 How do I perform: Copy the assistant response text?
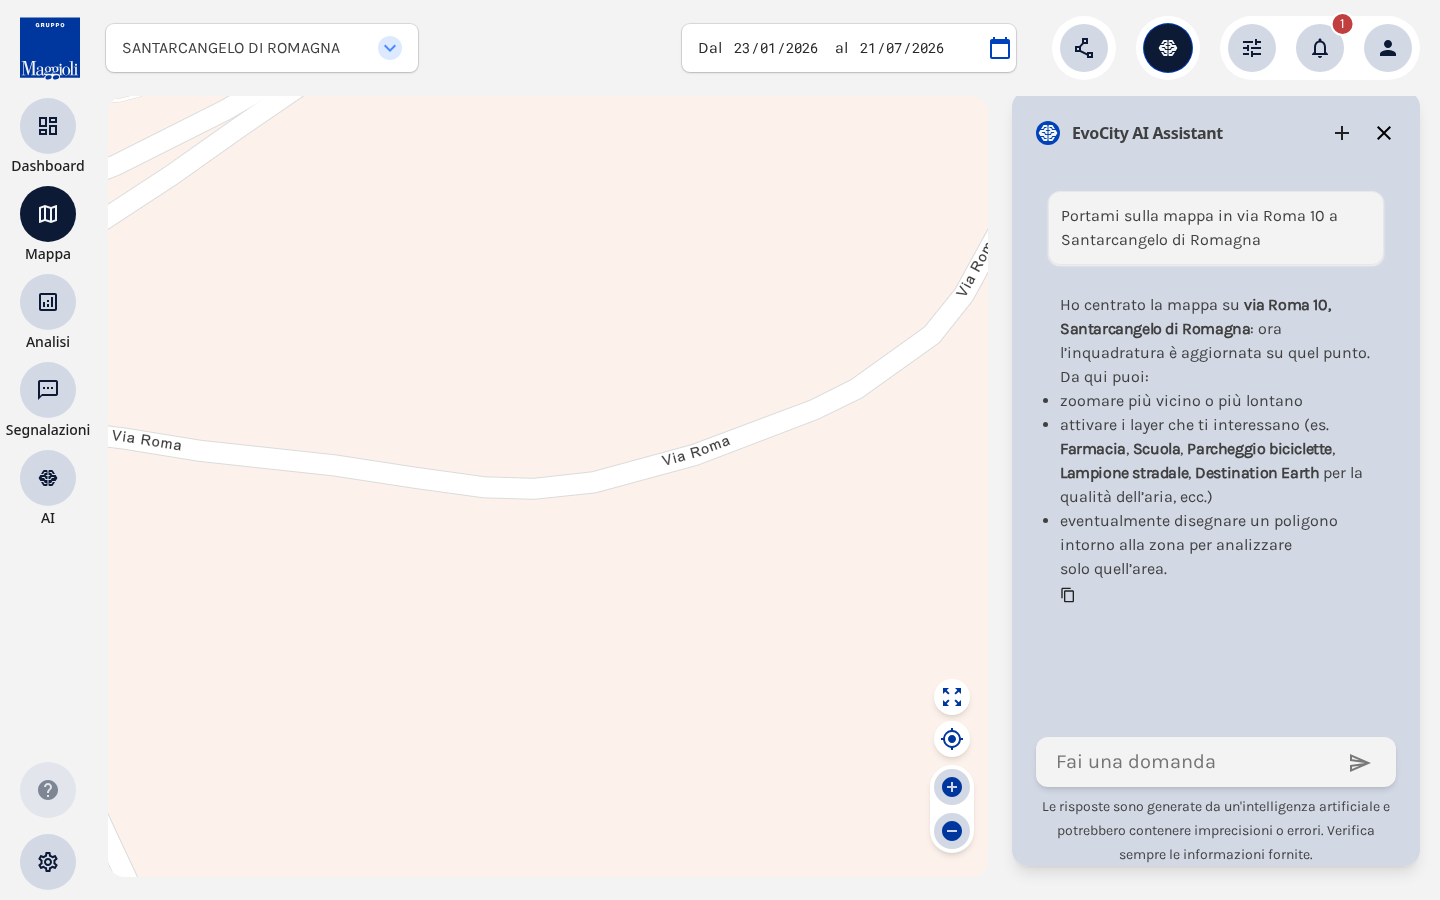[x=1068, y=595]
